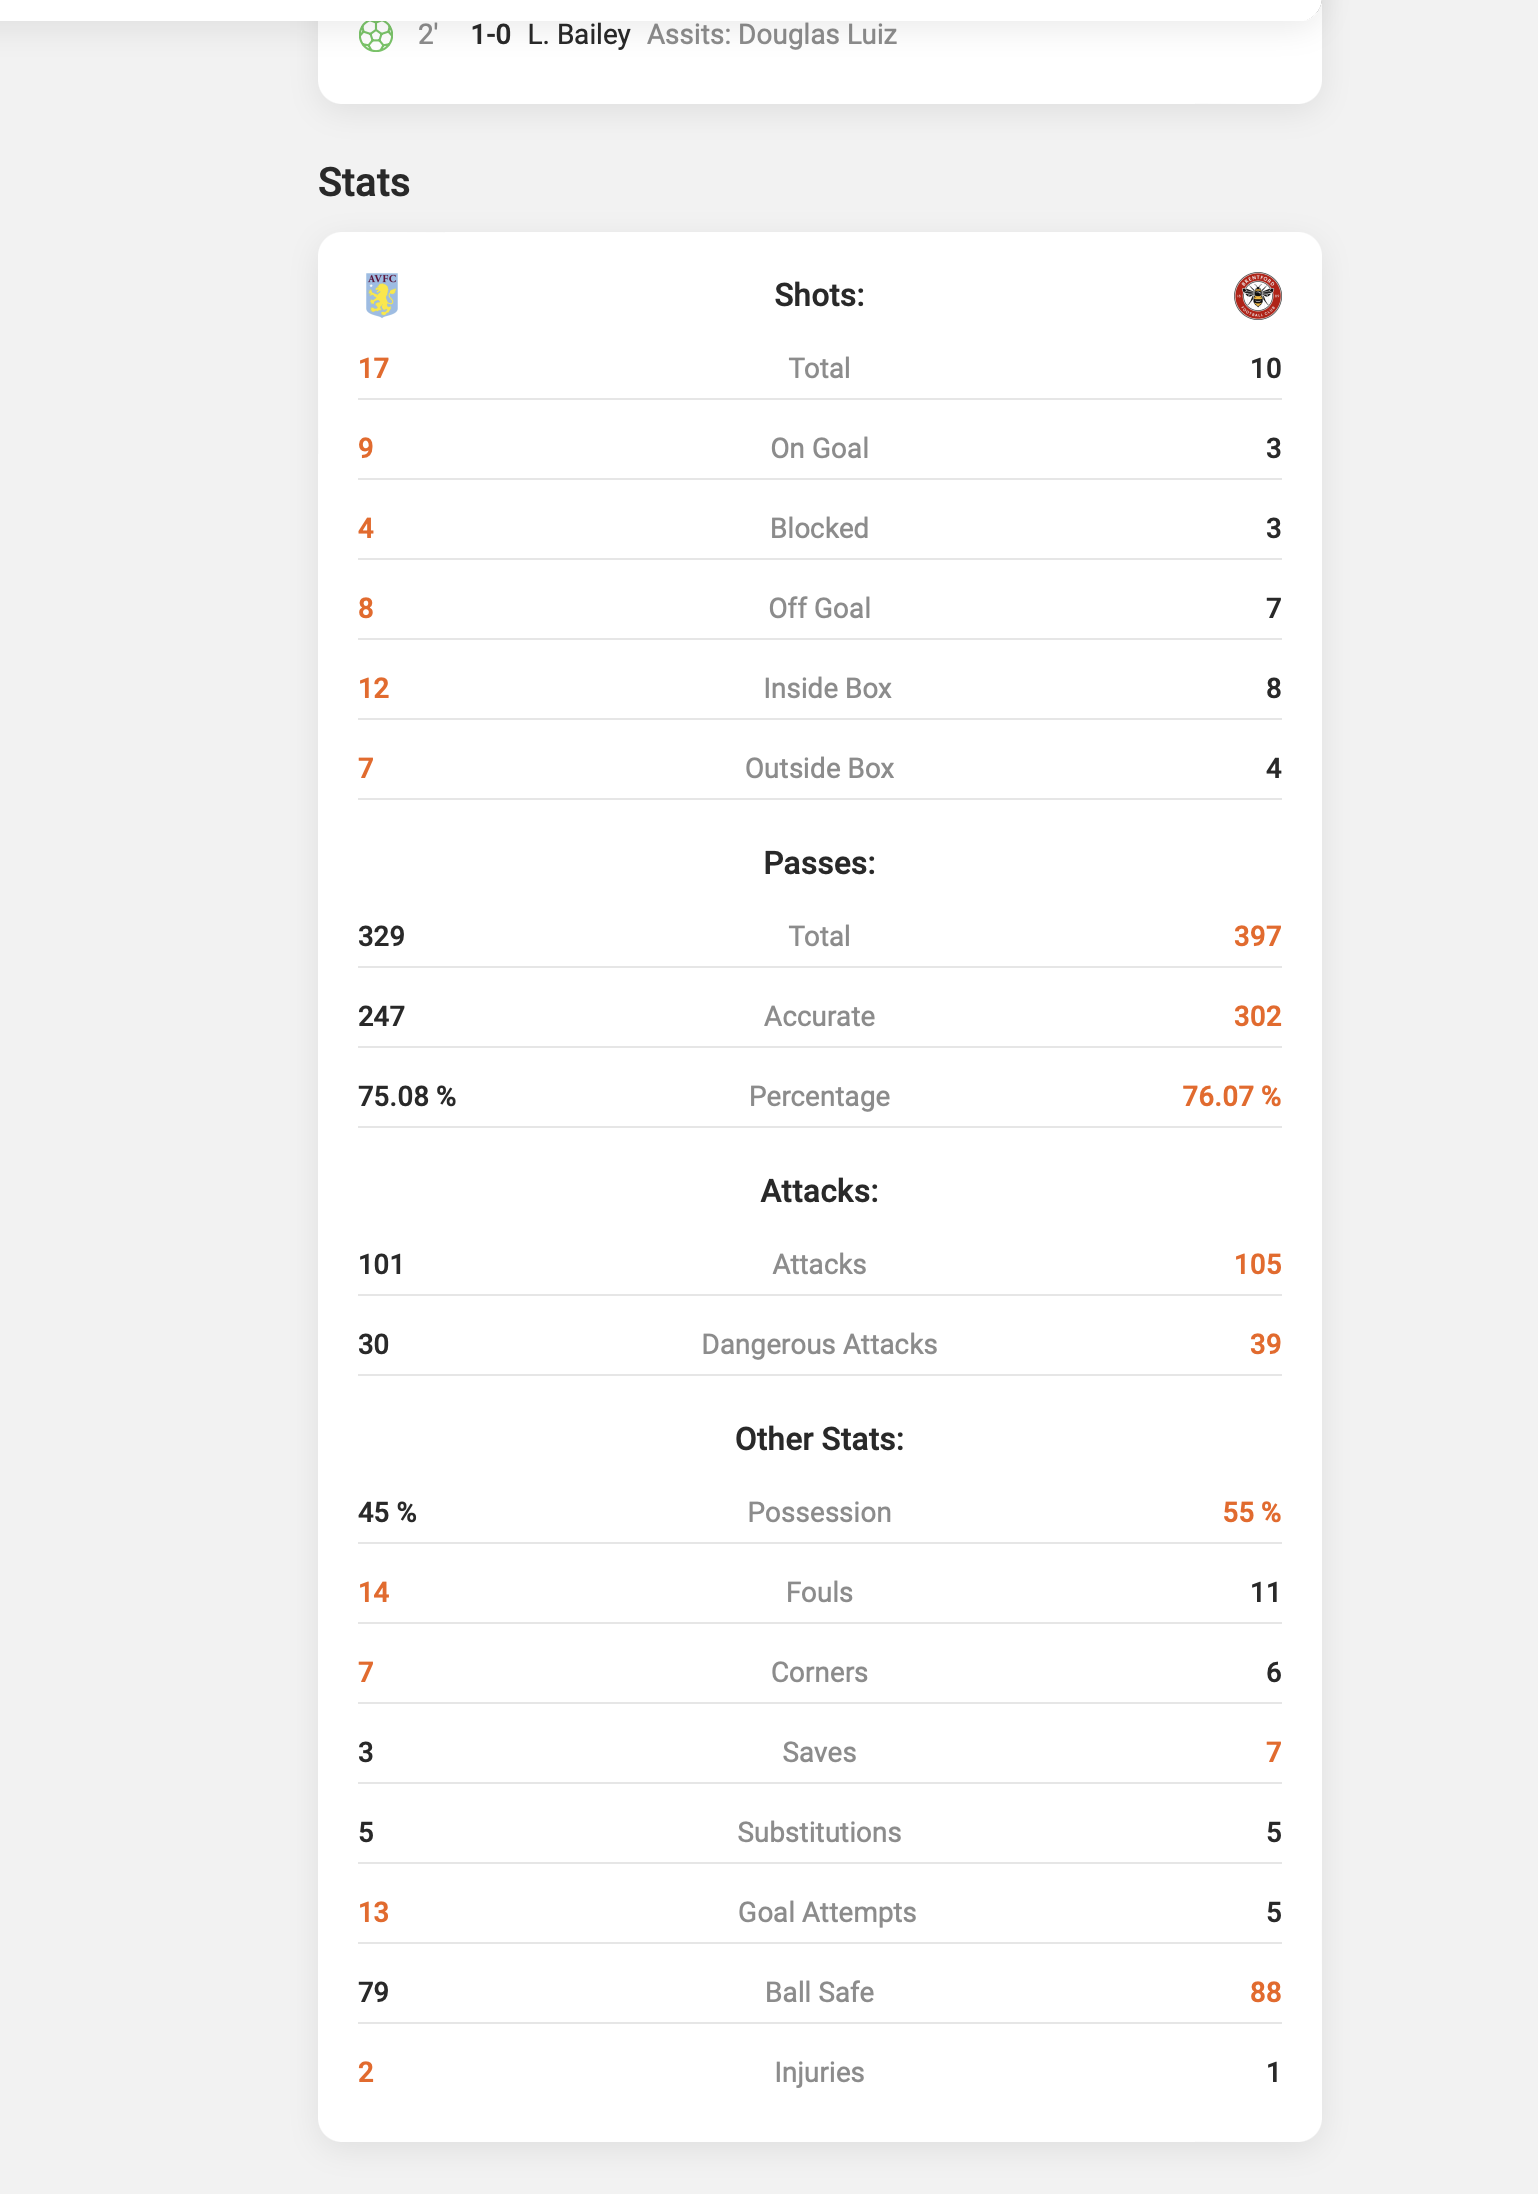Click the 1-0 score text
Viewport: 1538px width, 2194px height.
click(490, 35)
